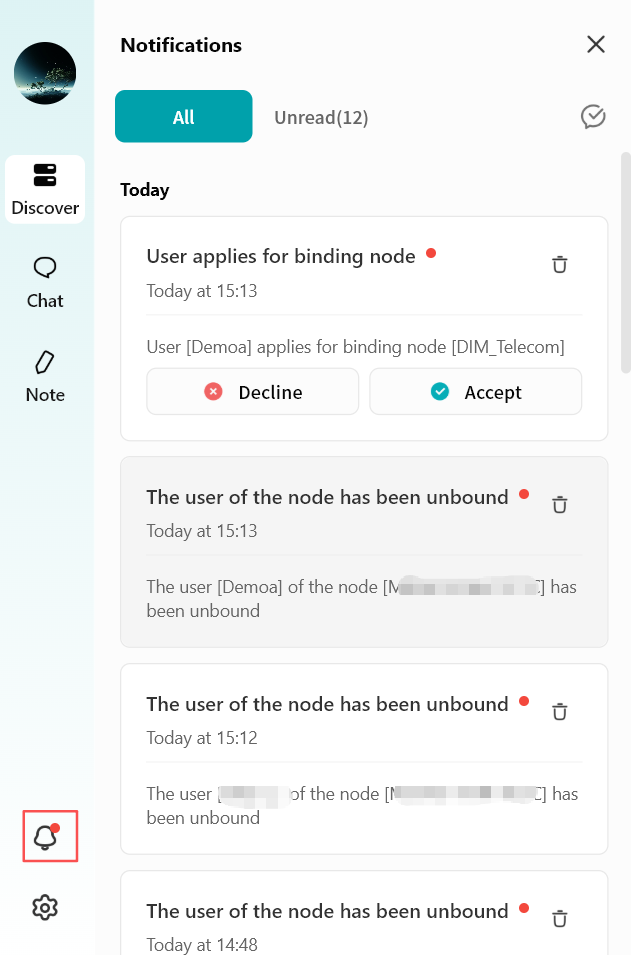Viewport: 631px width, 955px height.
Task: Click the user profile avatar
Action: [x=45, y=73]
